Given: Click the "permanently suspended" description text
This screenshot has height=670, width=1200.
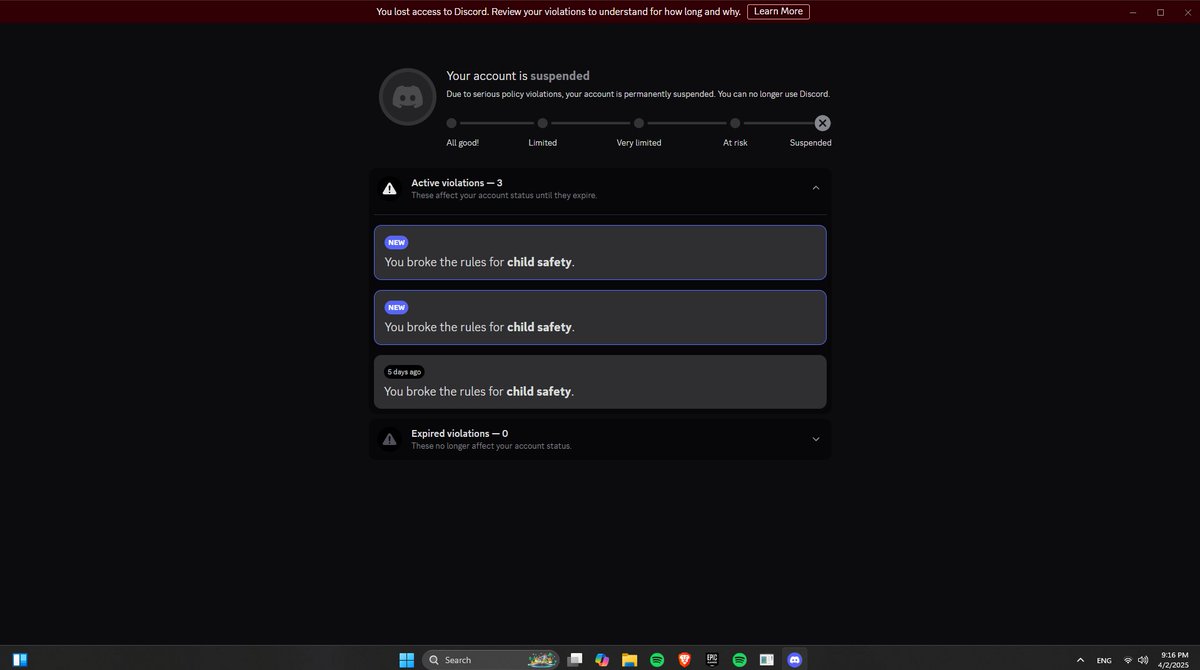Looking at the screenshot, I should [x=638, y=94].
